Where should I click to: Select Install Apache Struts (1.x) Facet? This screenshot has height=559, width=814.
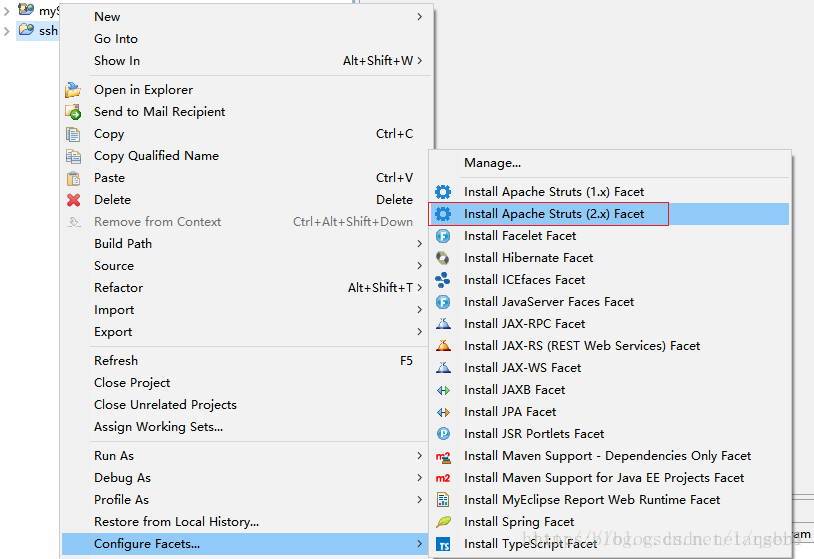610,192
